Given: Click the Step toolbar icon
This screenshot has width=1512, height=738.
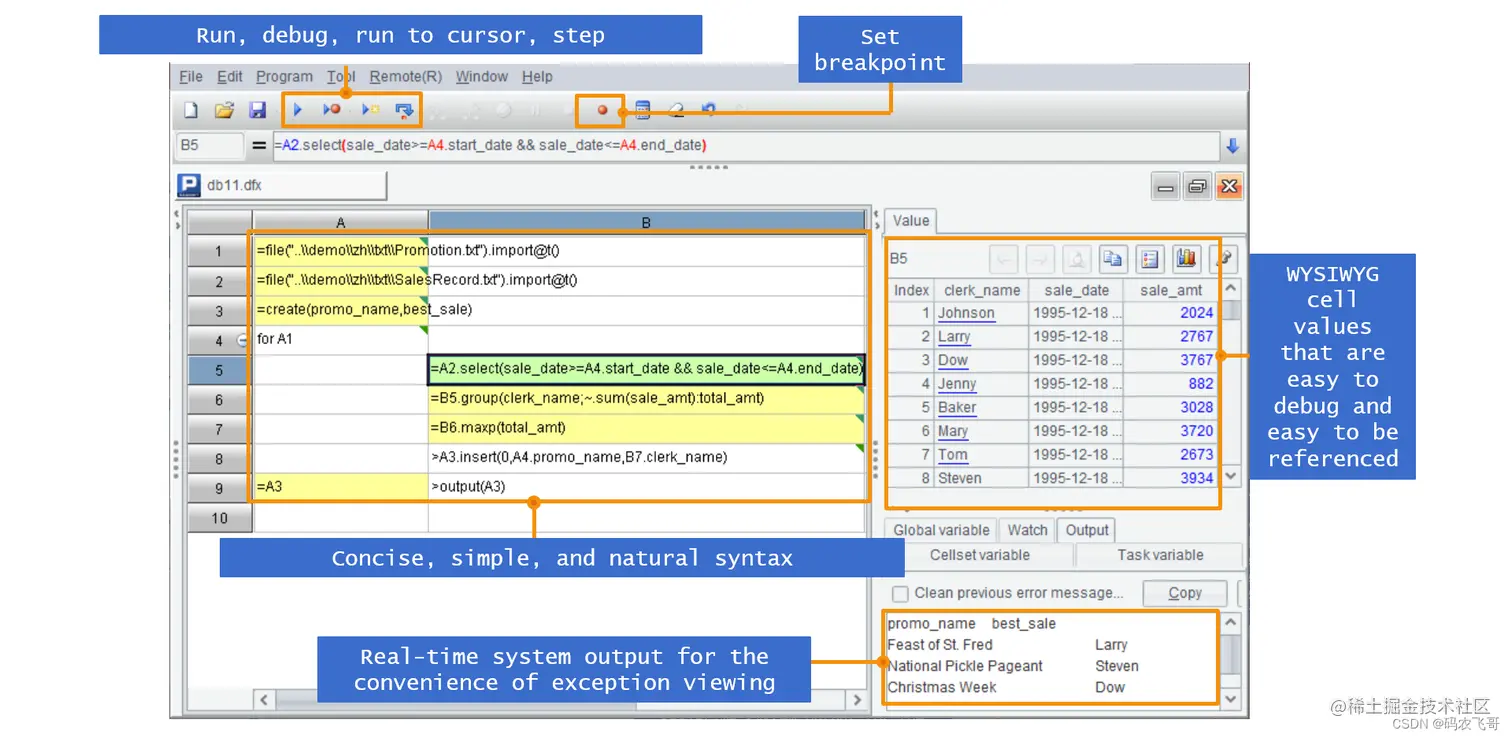Looking at the screenshot, I should [x=404, y=110].
